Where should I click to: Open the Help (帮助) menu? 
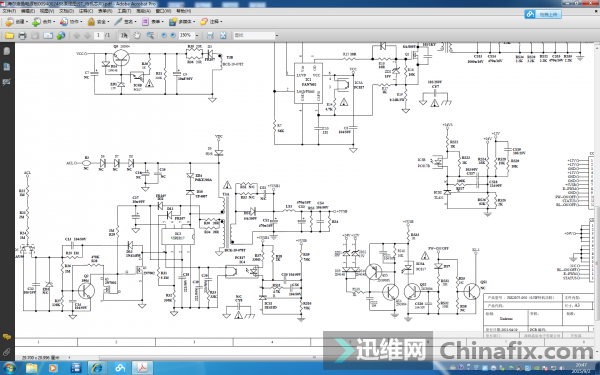click(x=183, y=11)
